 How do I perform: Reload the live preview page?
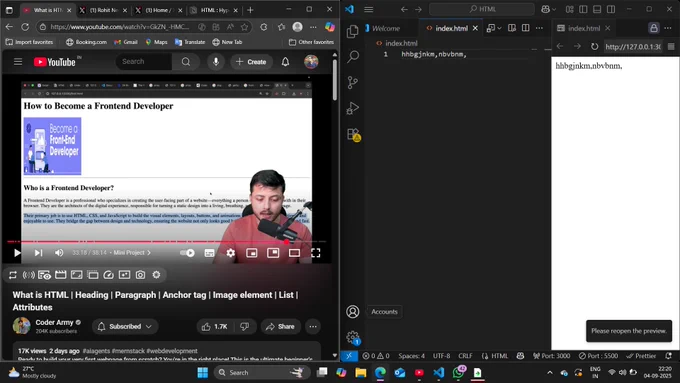(x=594, y=46)
